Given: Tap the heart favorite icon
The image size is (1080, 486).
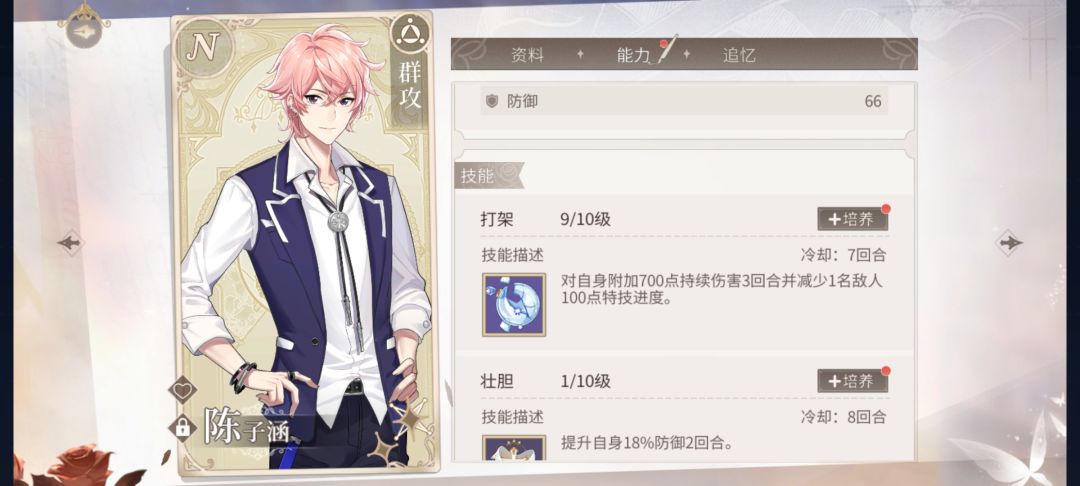Looking at the screenshot, I should (183, 390).
